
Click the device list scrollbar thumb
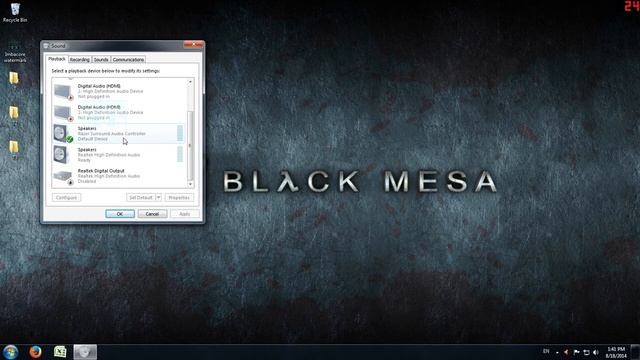190,145
